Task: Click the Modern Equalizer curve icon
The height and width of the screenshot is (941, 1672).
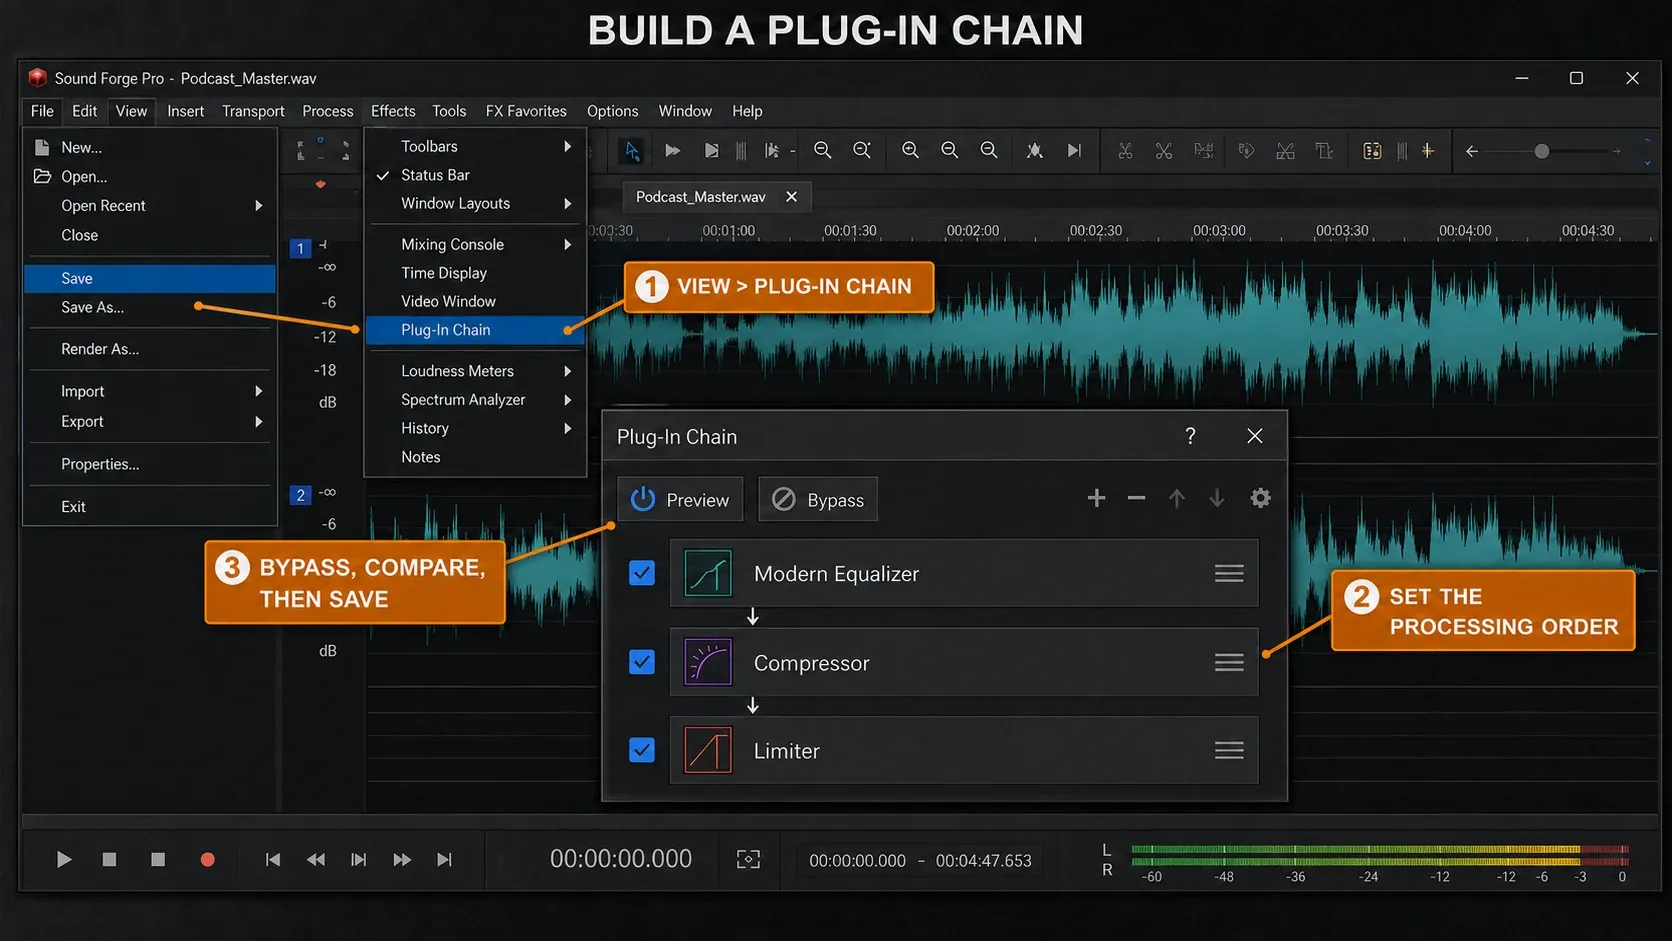Action: 708,574
